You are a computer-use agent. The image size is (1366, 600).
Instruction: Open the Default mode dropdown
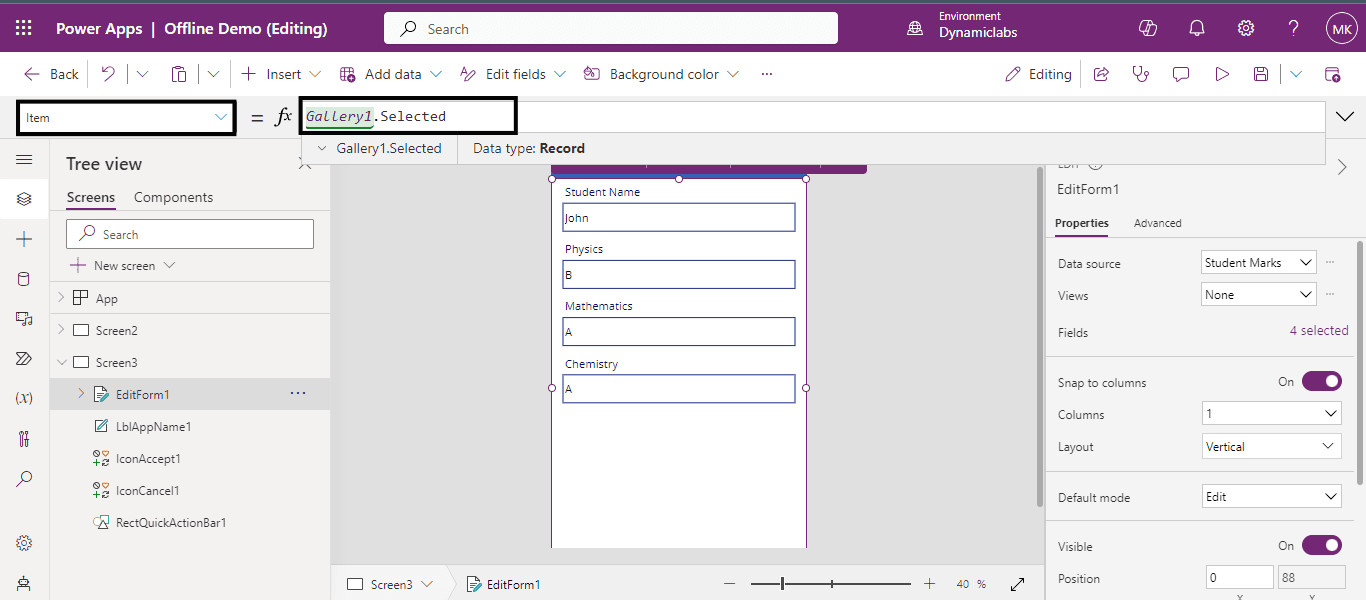pos(1271,497)
